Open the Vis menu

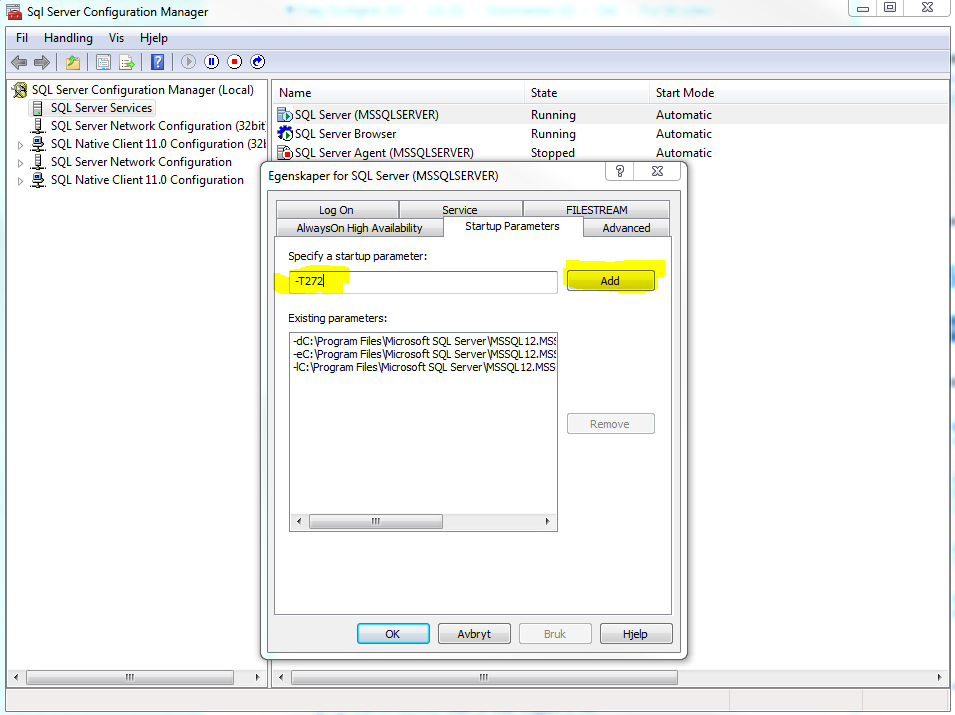[x=116, y=38]
